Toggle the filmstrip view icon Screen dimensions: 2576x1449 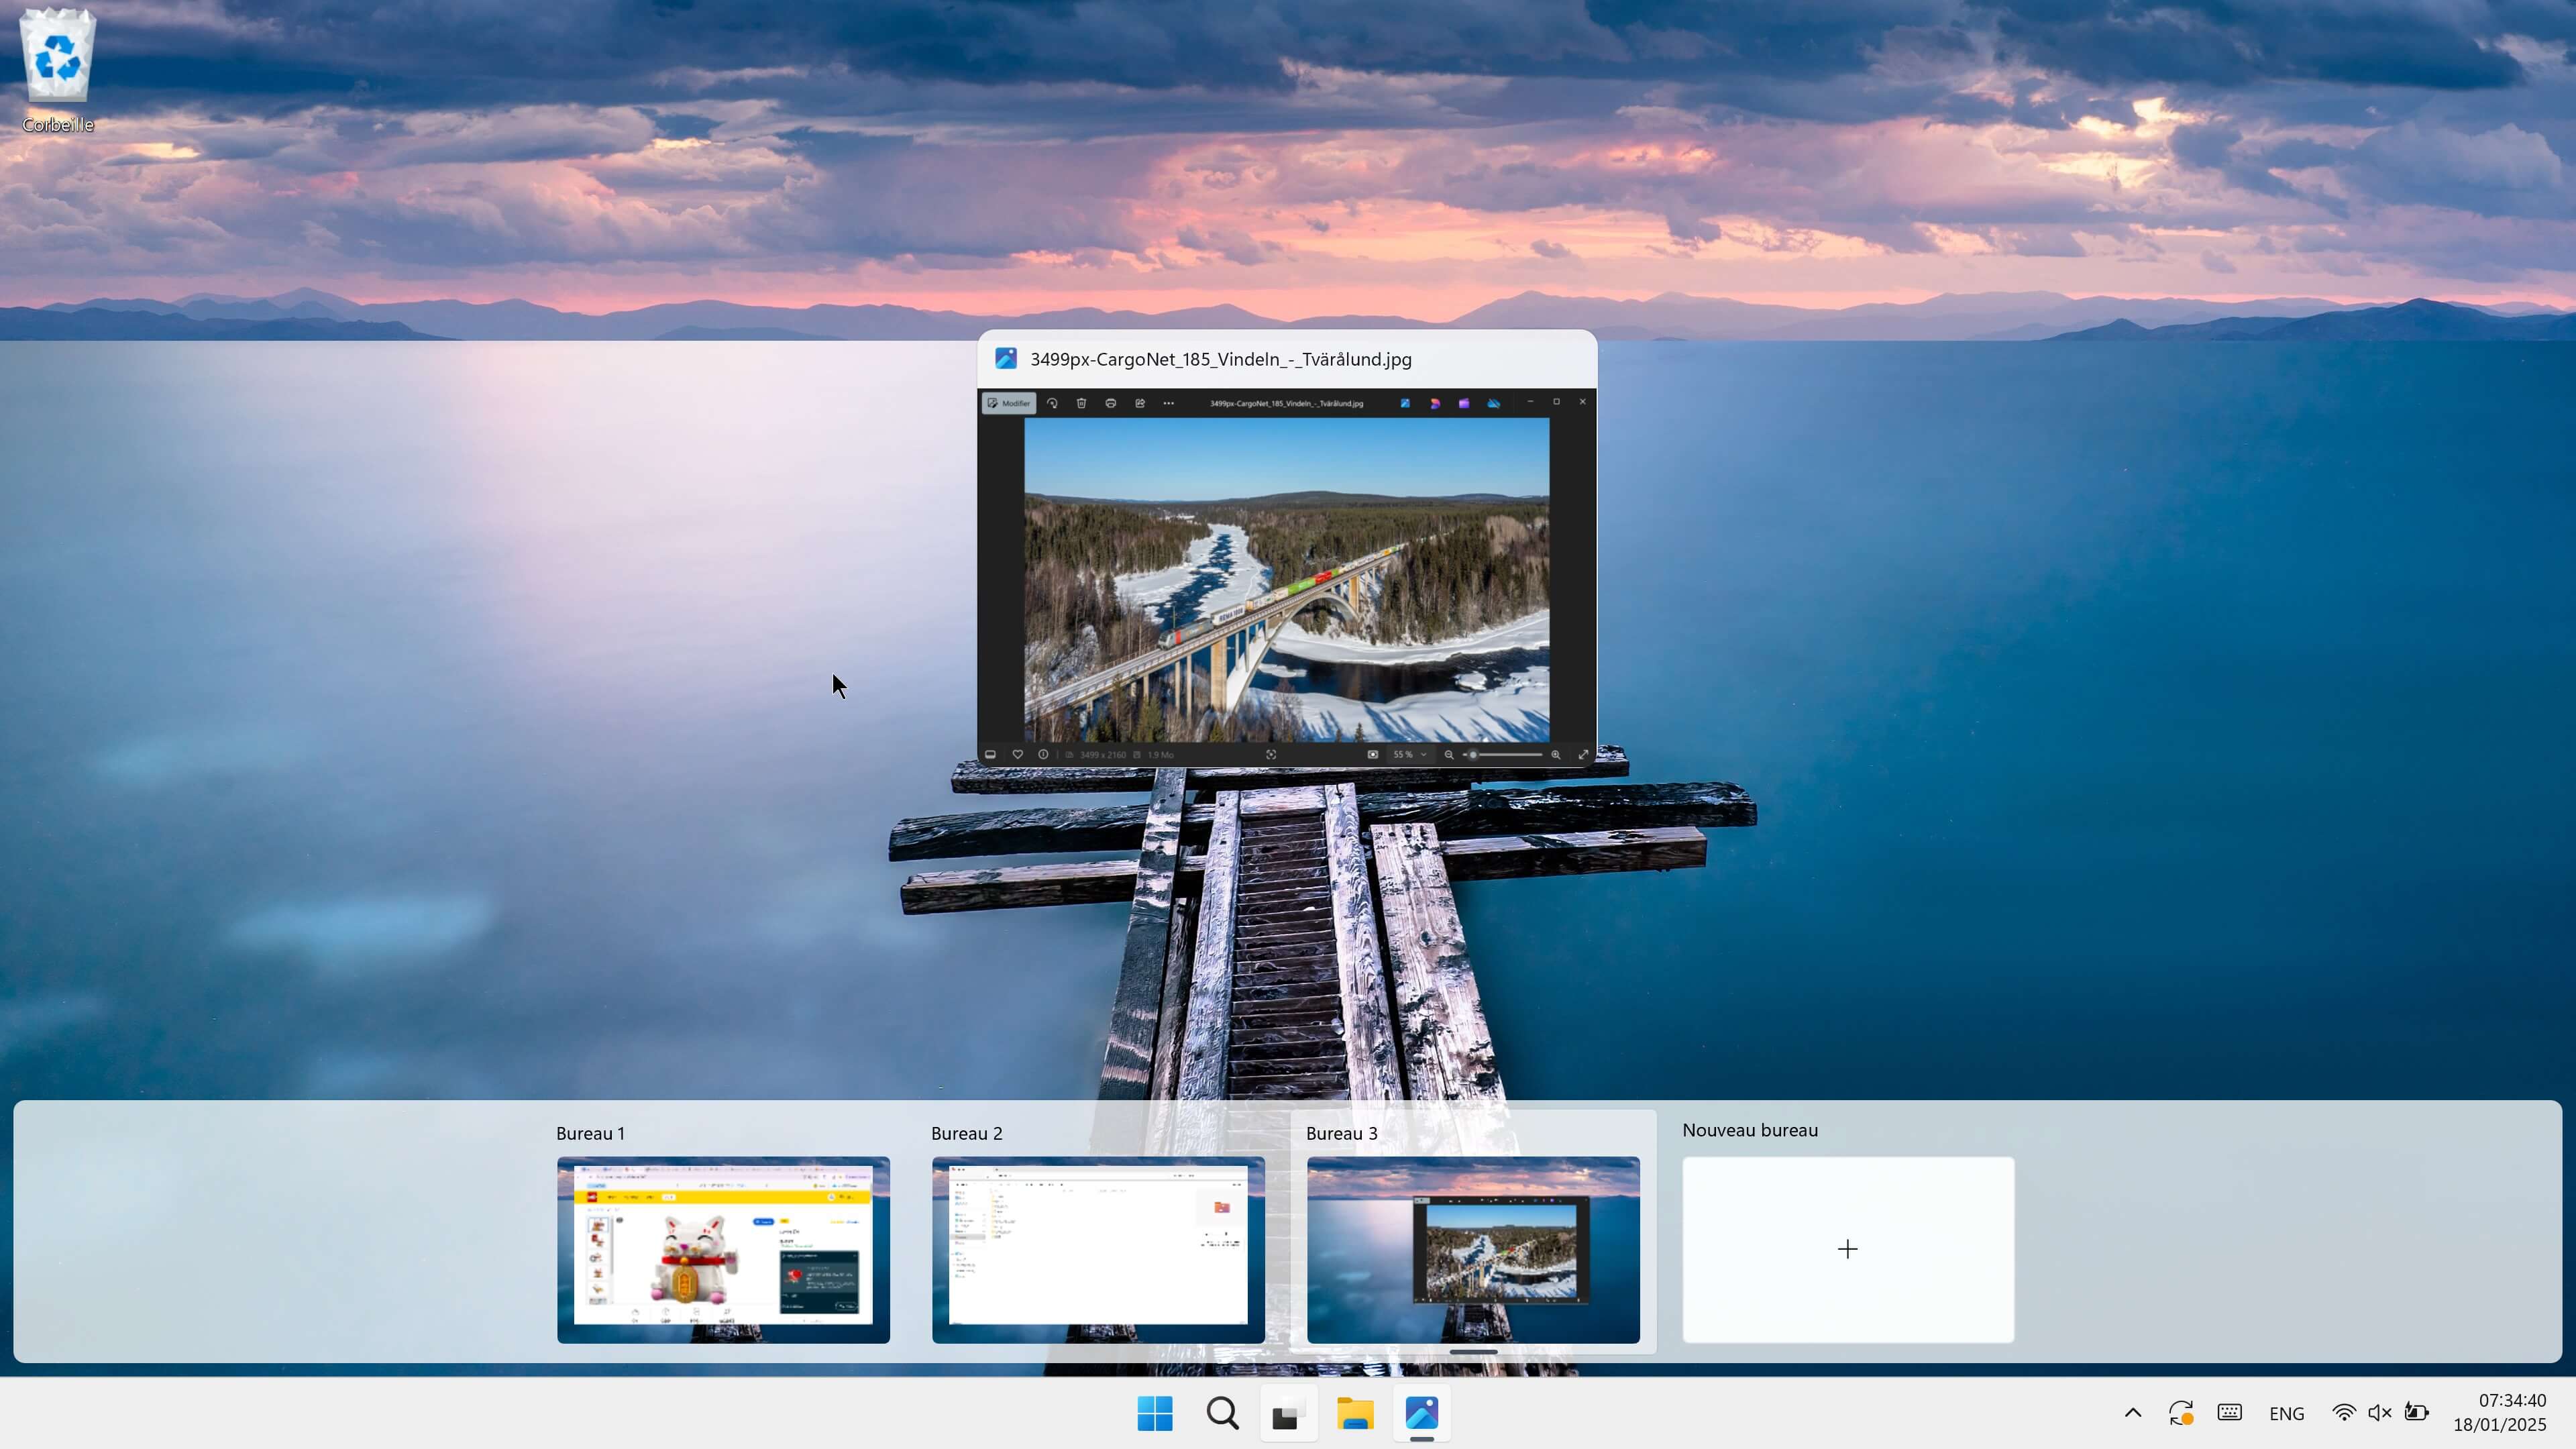(991, 754)
